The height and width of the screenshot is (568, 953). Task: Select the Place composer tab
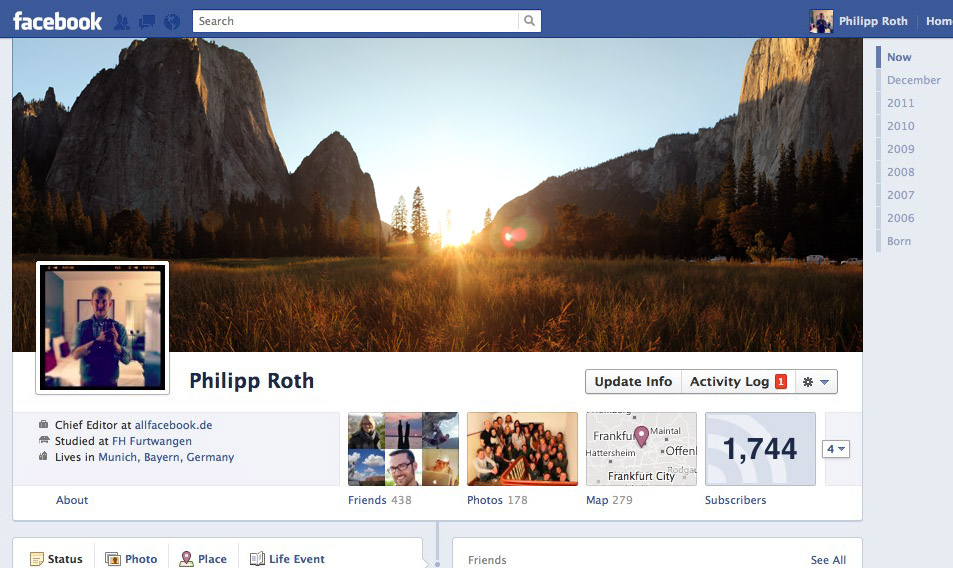click(203, 559)
